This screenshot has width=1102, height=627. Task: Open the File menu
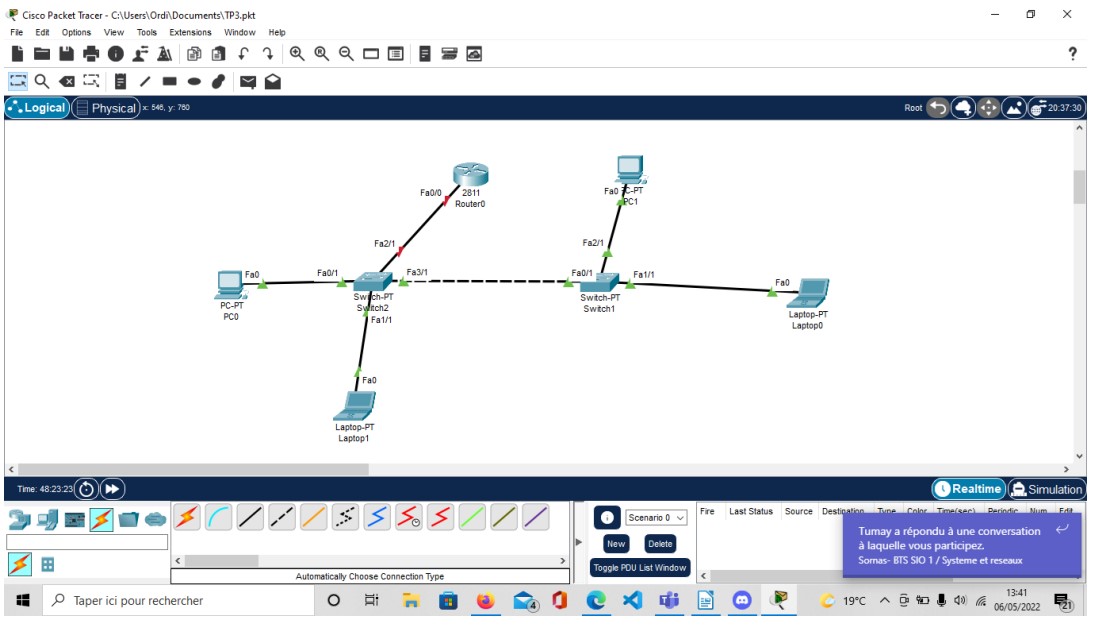pyautogui.click(x=17, y=32)
